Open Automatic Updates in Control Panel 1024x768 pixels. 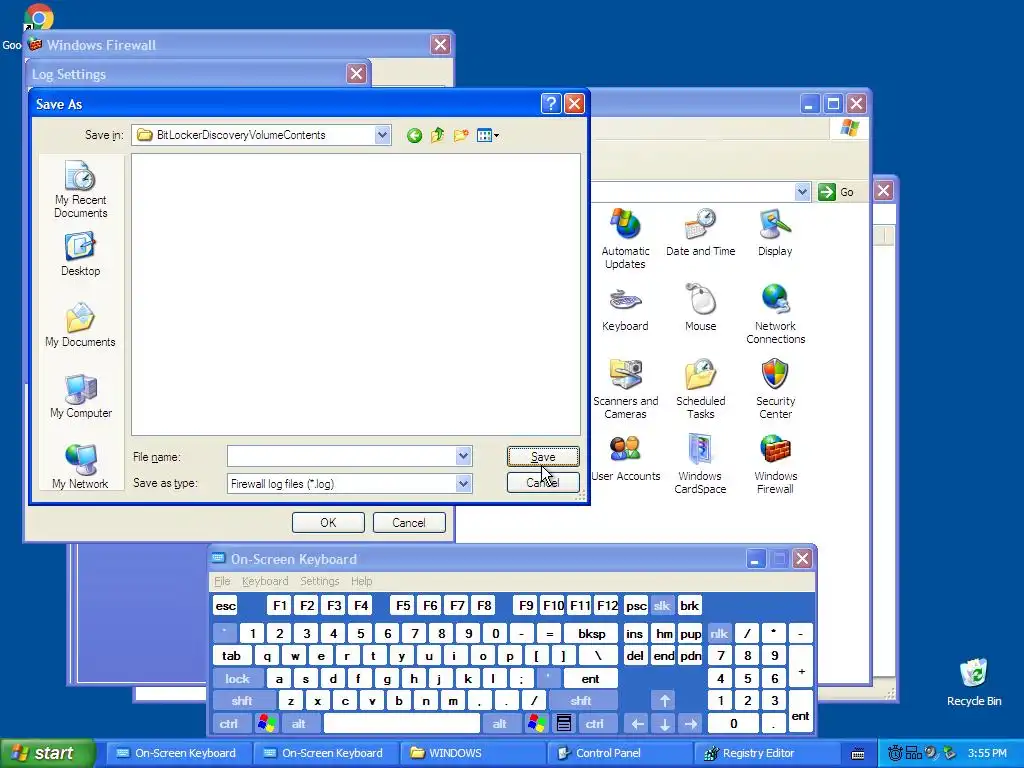point(625,239)
